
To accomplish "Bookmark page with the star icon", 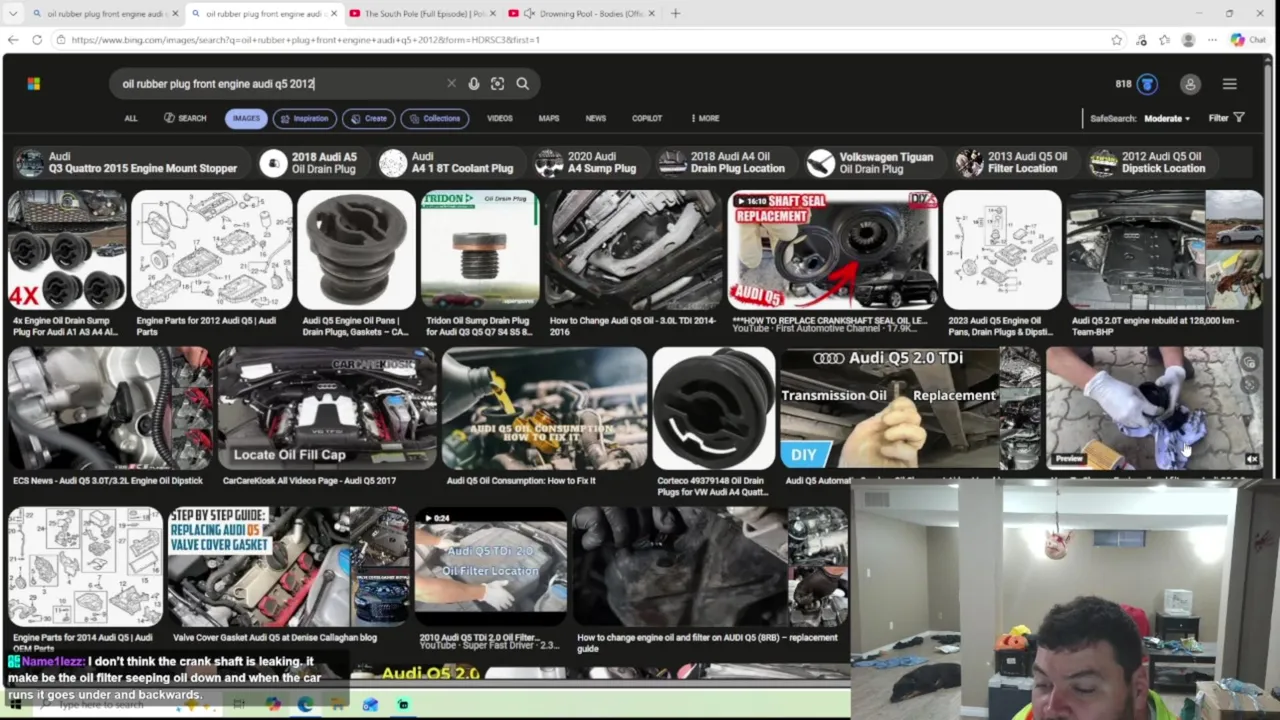I will point(1116,40).
